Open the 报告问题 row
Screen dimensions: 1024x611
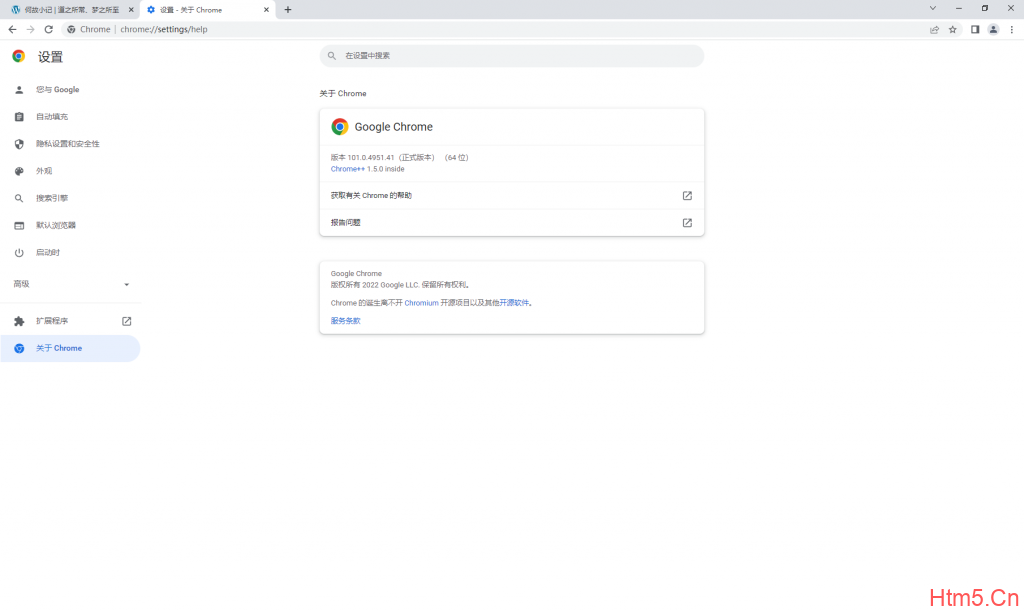click(511, 223)
